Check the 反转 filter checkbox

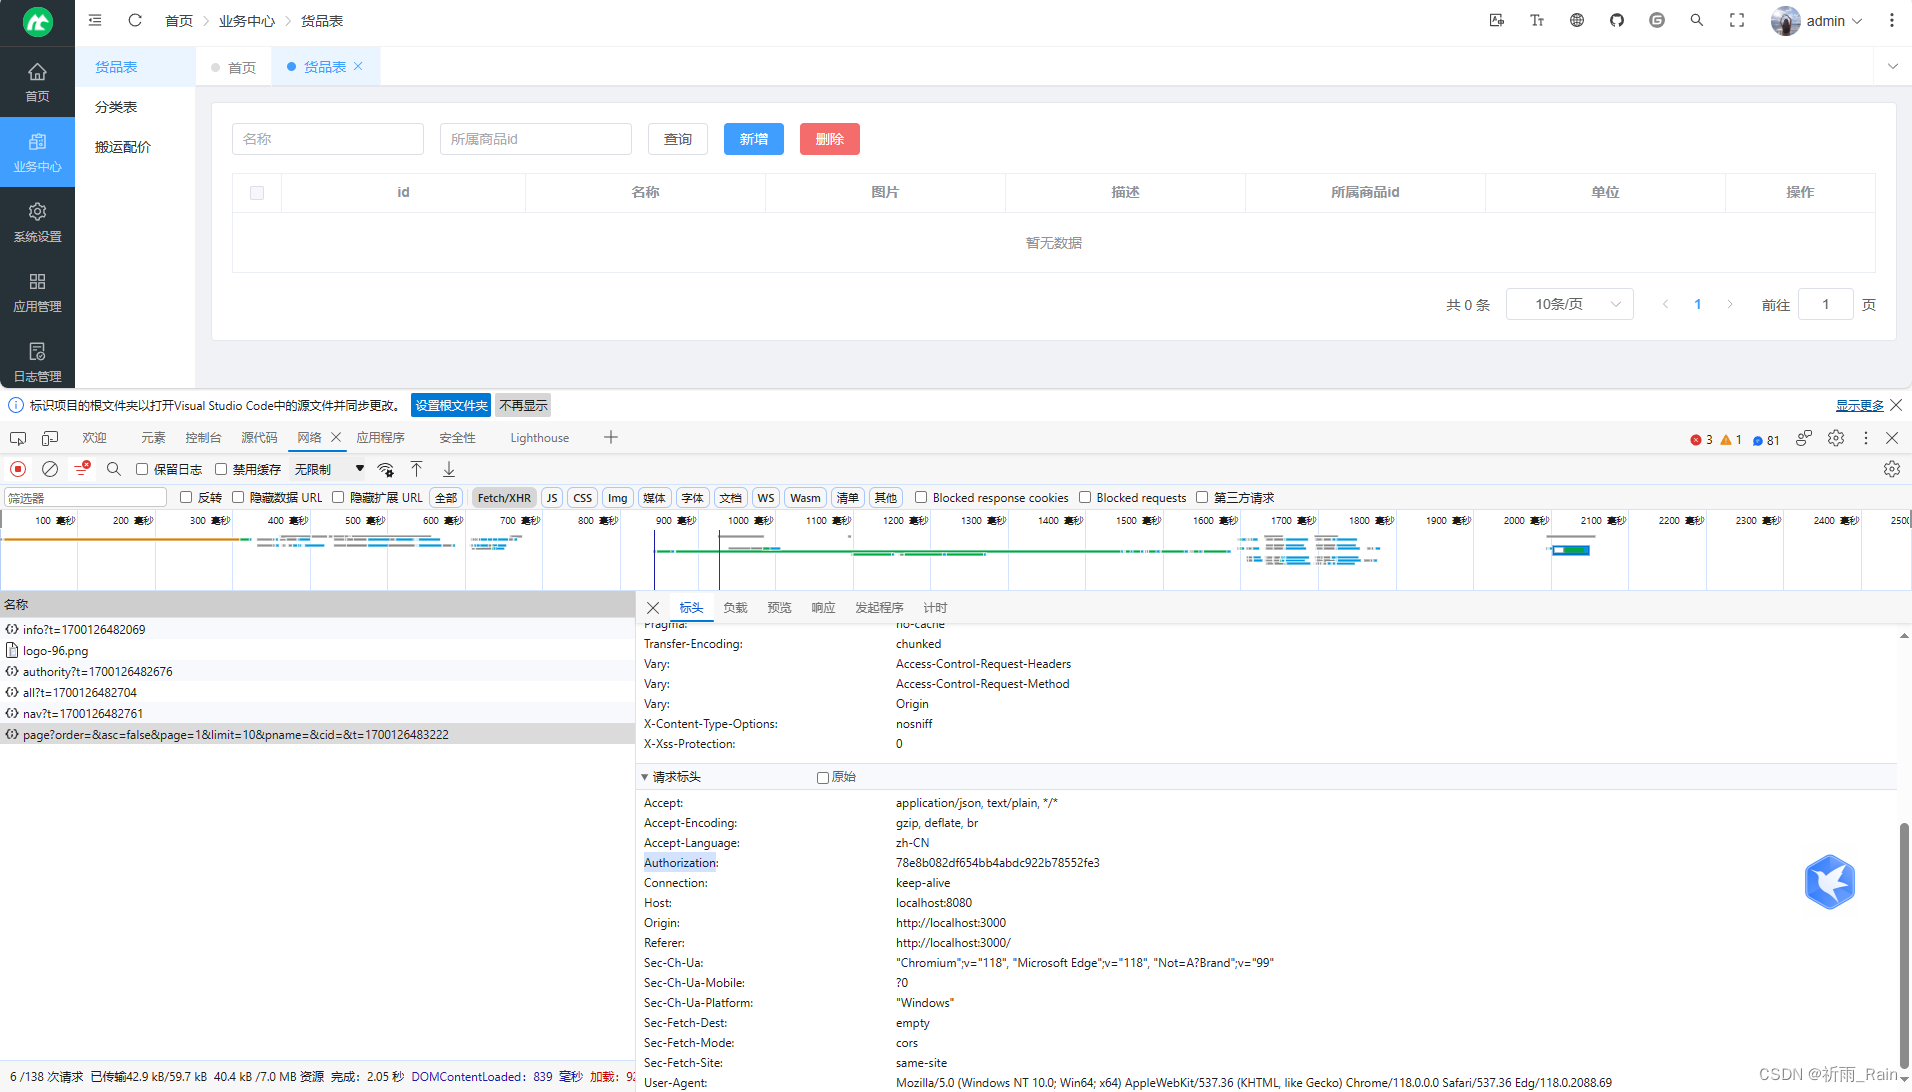186,497
